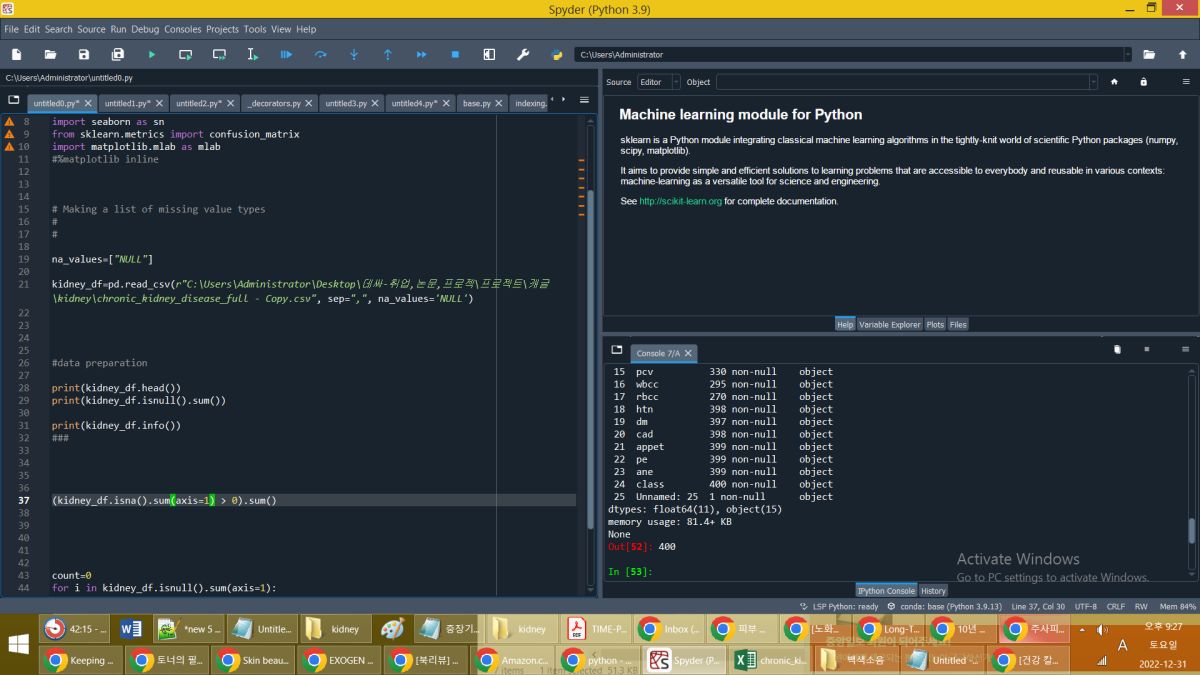Open Help pane options hamburger menu
Image resolution: width=1200 pixels, height=675 pixels.
[1185, 82]
